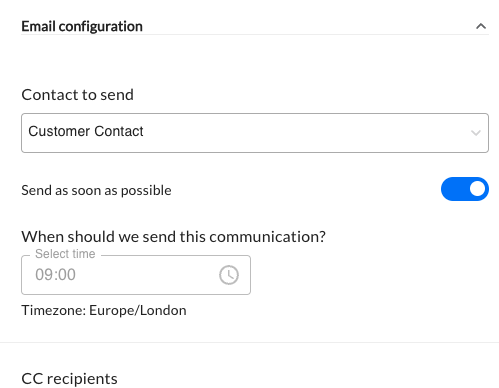Click empty area inside Select time box
Viewport: 499px width, 388px height.
pyautogui.click(x=147, y=275)
